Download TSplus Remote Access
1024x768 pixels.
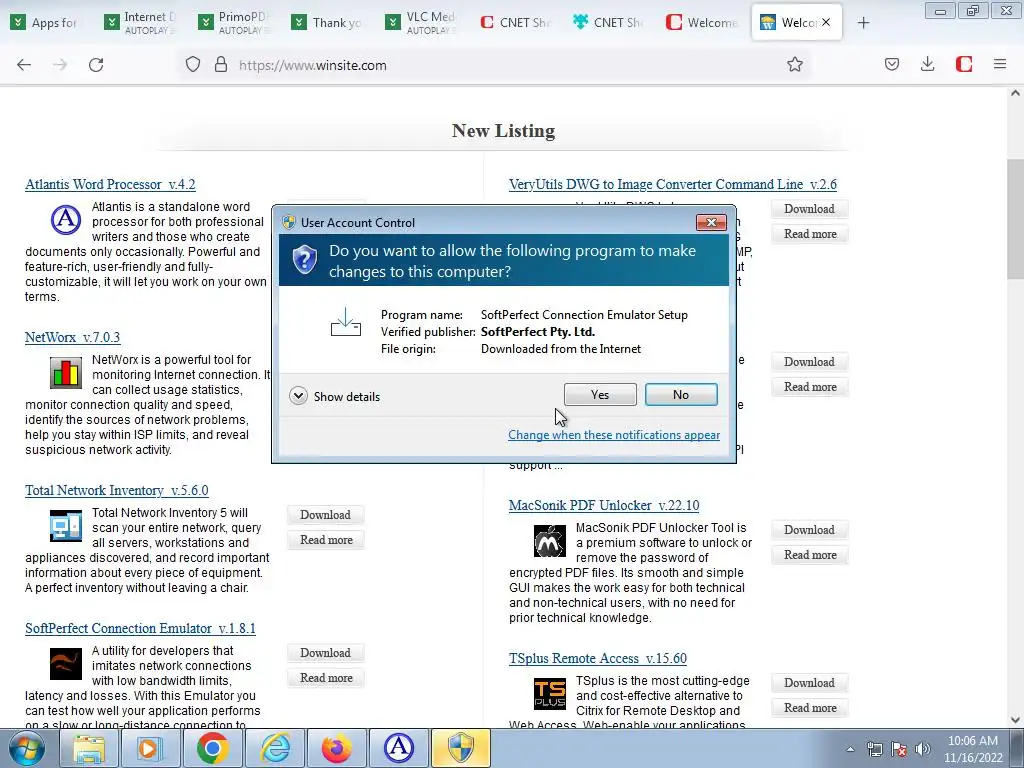(809, 682)
